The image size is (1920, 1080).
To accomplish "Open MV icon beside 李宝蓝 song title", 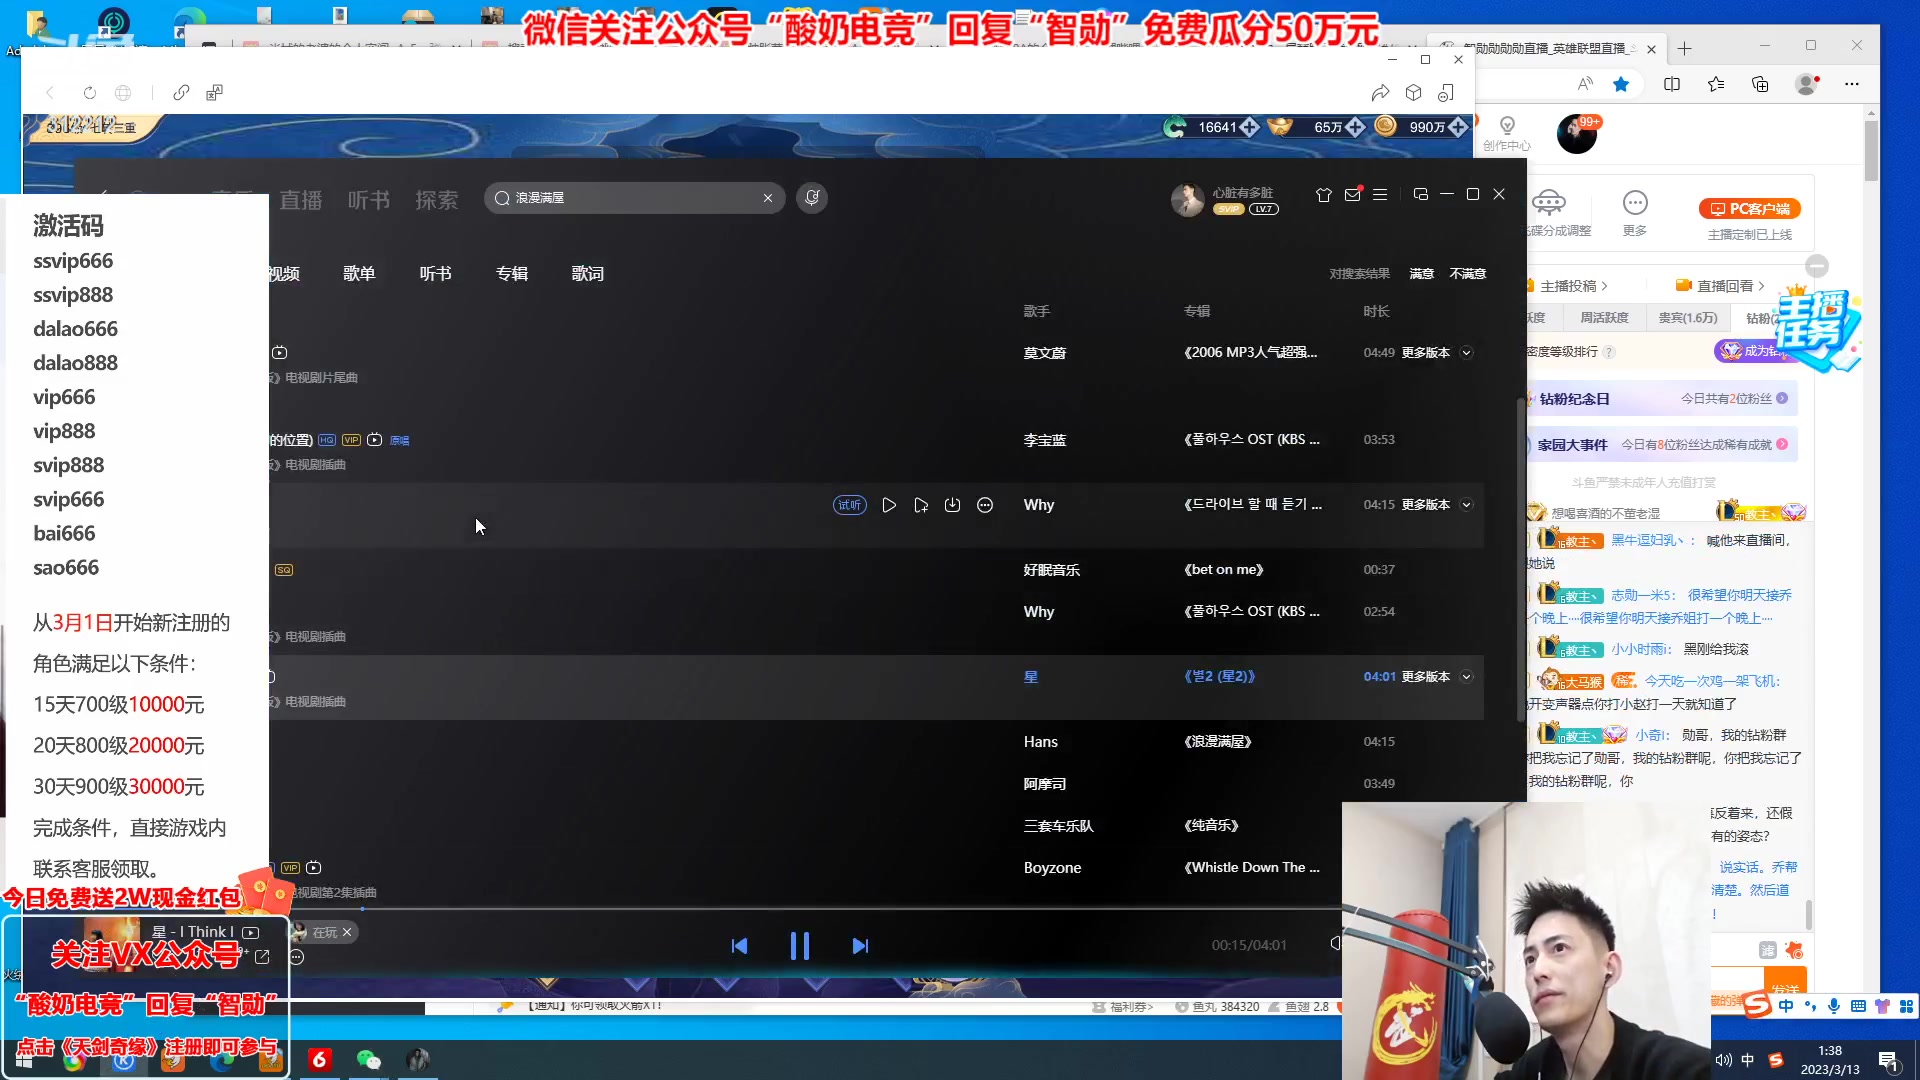I will 374,440.
